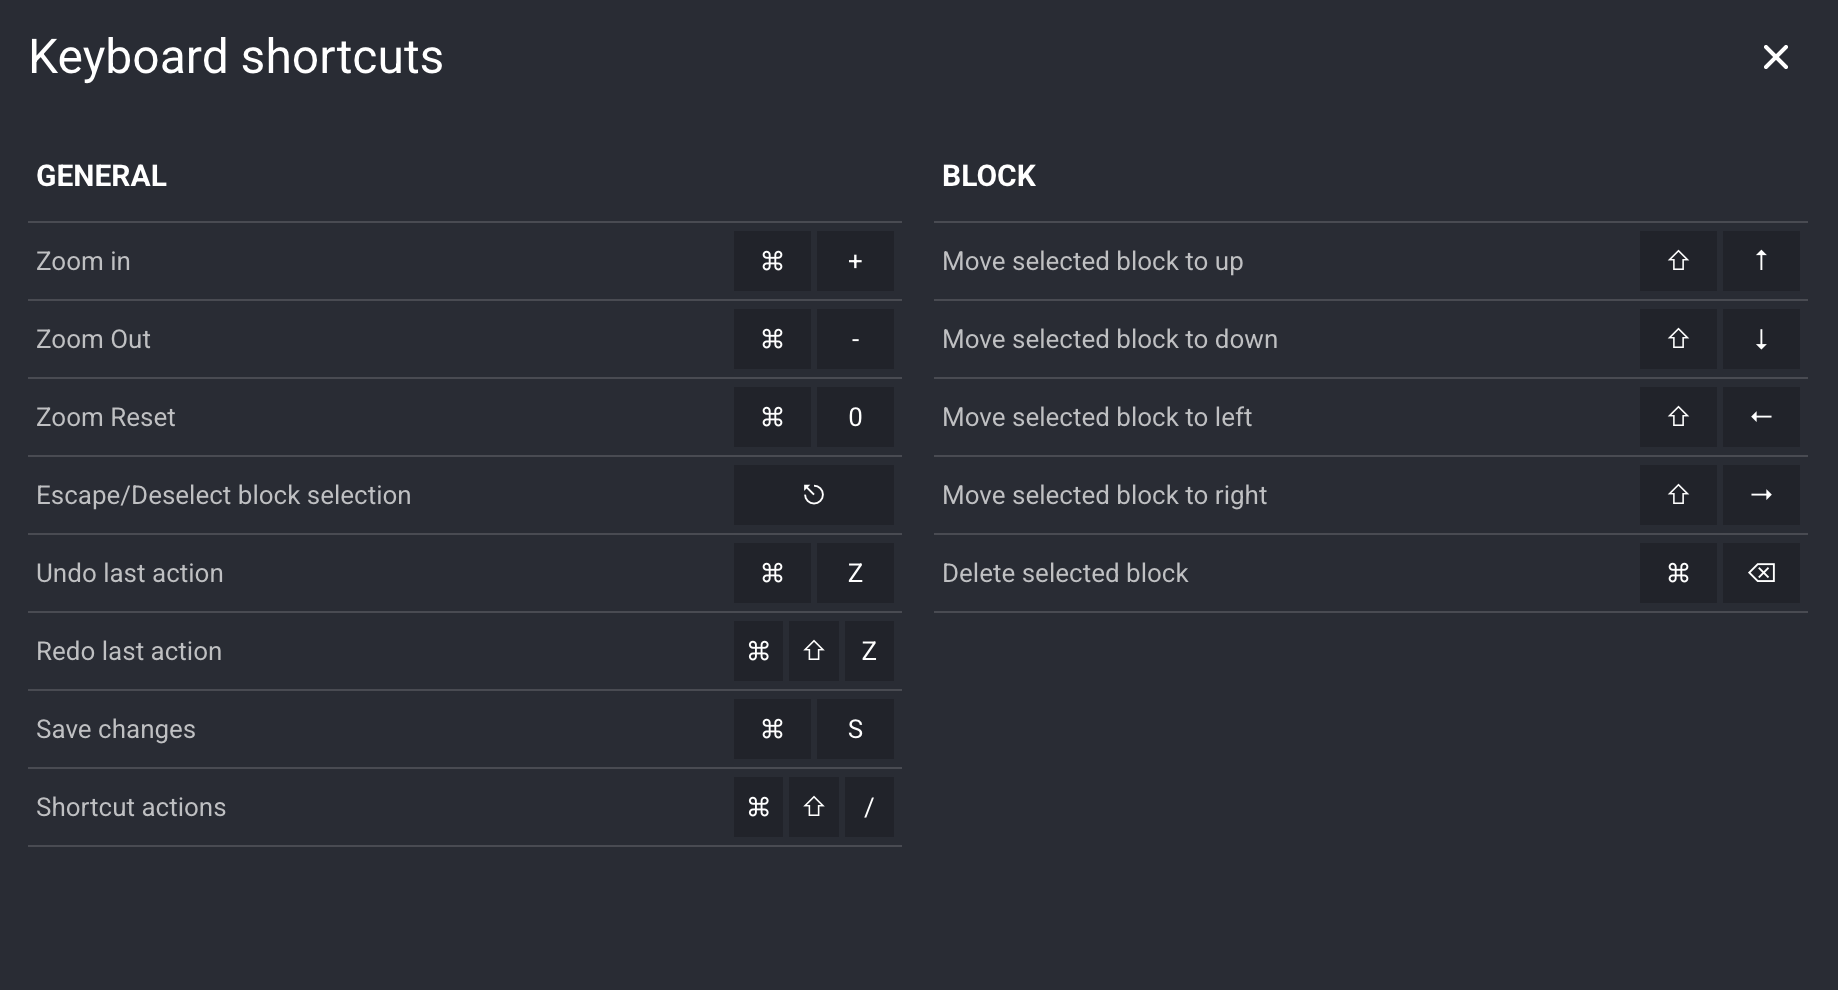Click the plus key icon for Zoom in
The height and width of the screenshot is (990, 1838).
click(x=855, y=261)
